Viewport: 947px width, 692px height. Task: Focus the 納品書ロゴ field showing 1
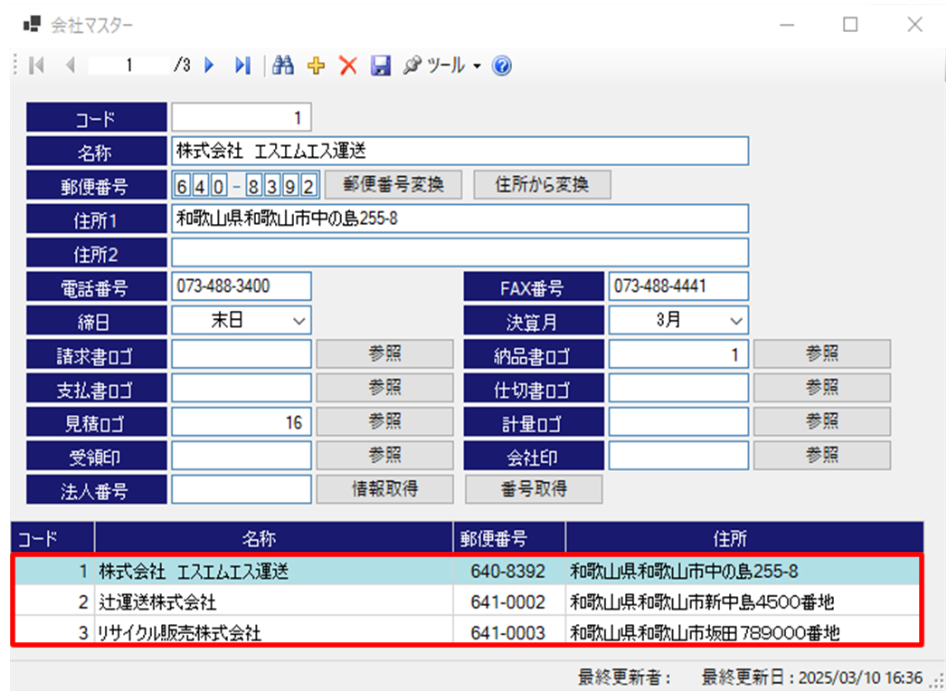pyautogui.click(x=678, y=354)
